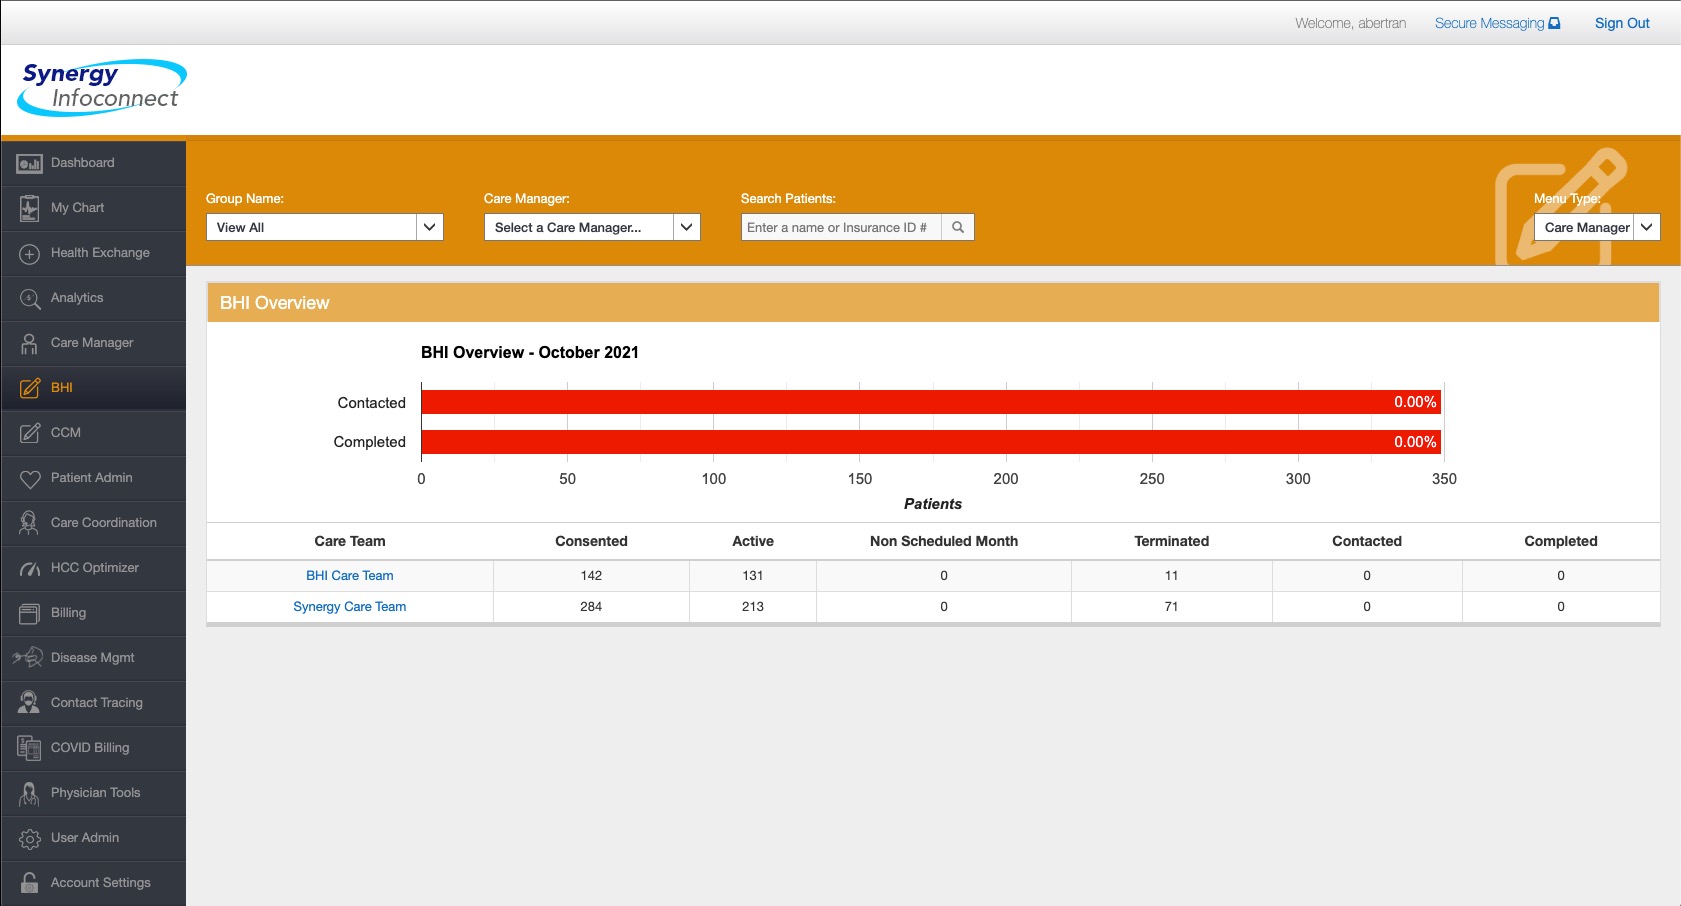Screen dimensions: 1681x906
Task: Click the Billing document icon
Action: (x=29, y=613)
